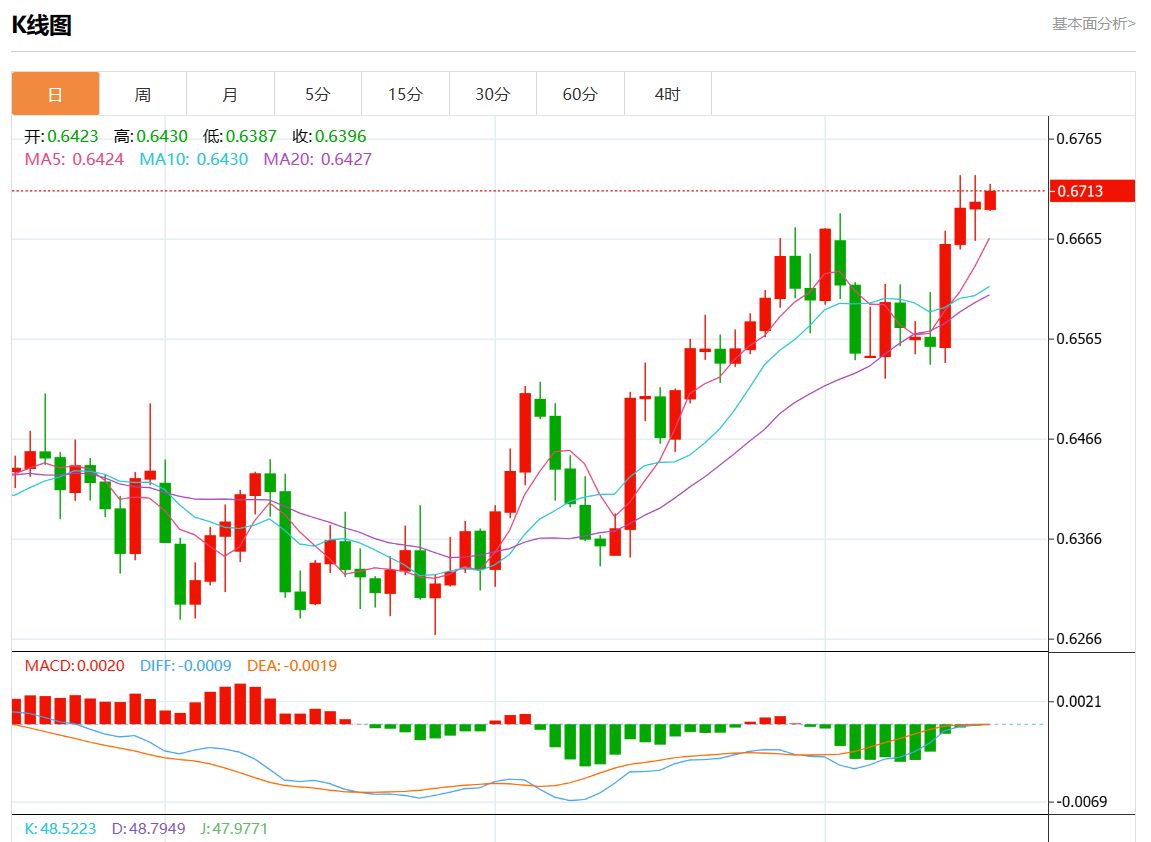
Task: Select the 日 daily chart tab
Action: click(55, 94)
